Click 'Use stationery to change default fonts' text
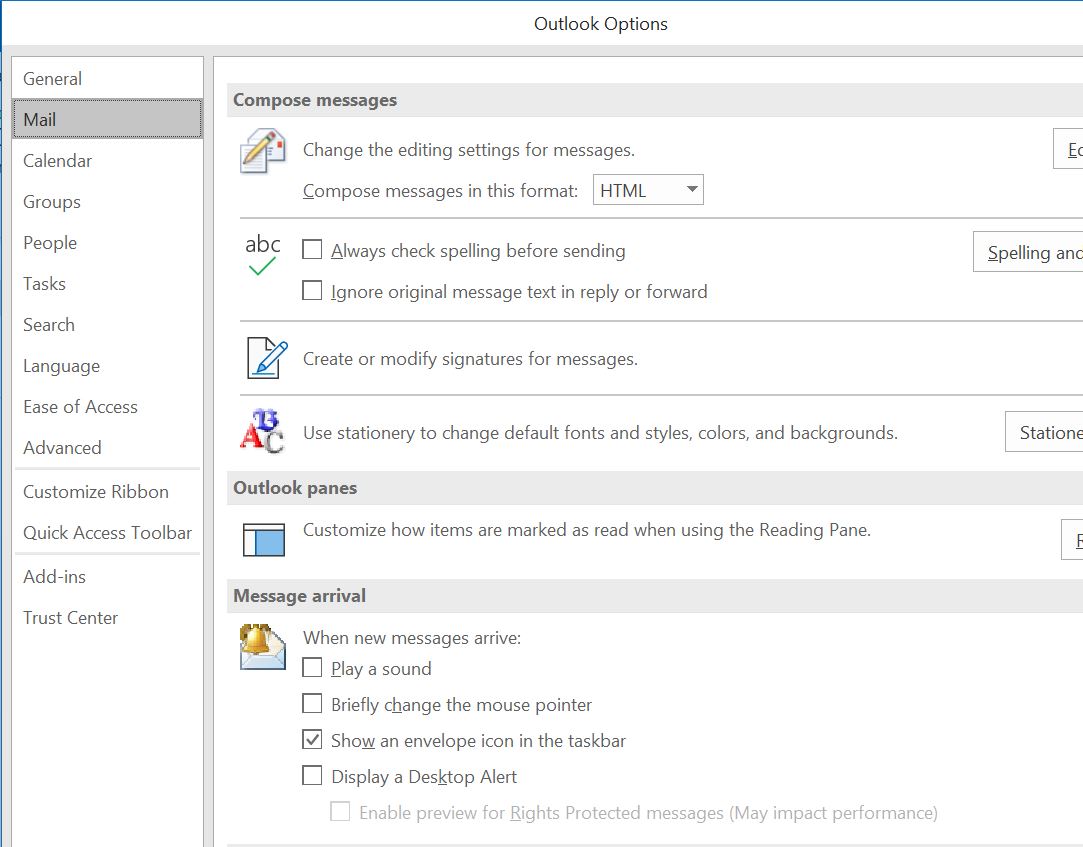 click(600, 433)
